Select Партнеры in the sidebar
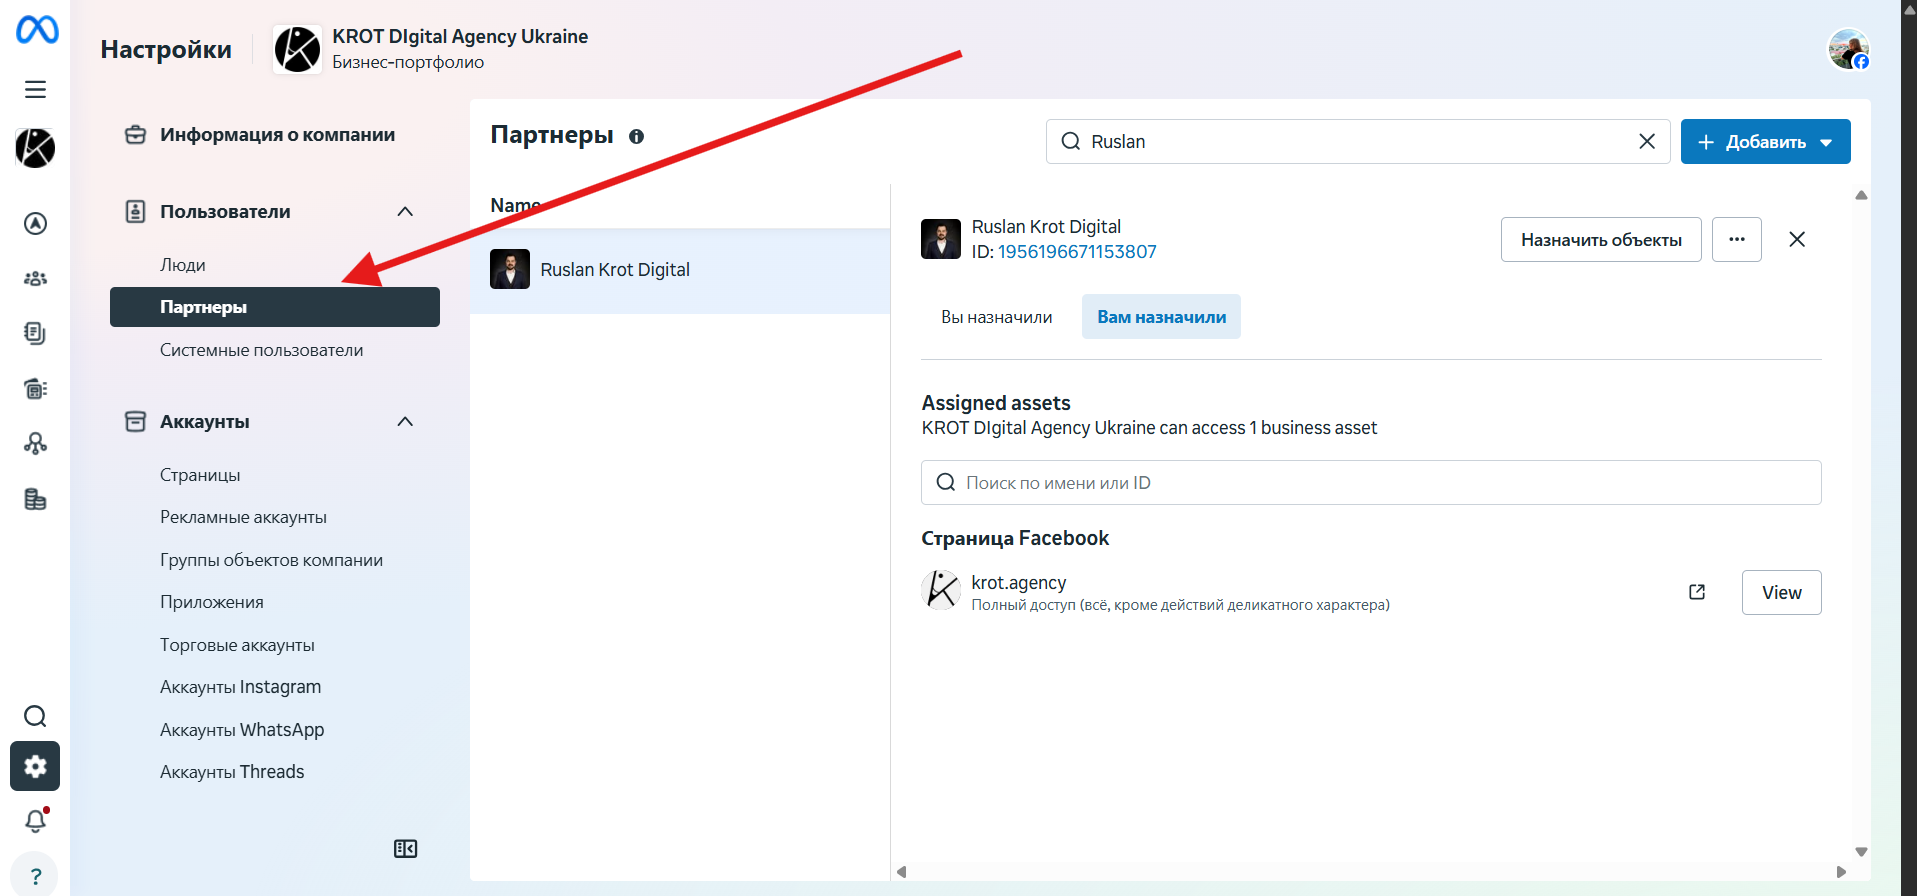The width and height of the screenshot is (1917, 896). [275, 307]
